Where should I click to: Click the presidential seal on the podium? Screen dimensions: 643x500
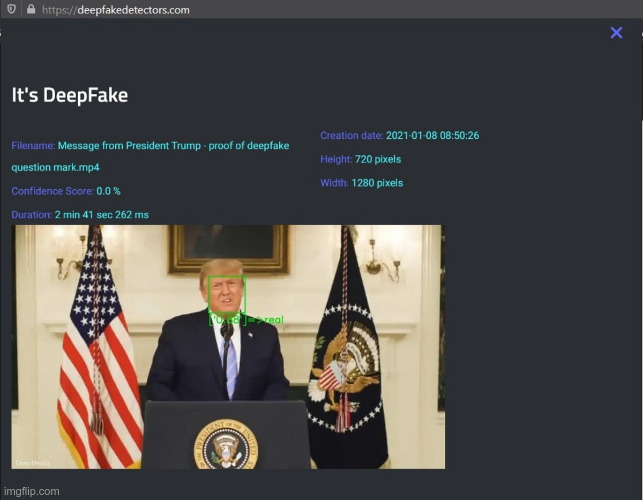click(x=226, y=444)
